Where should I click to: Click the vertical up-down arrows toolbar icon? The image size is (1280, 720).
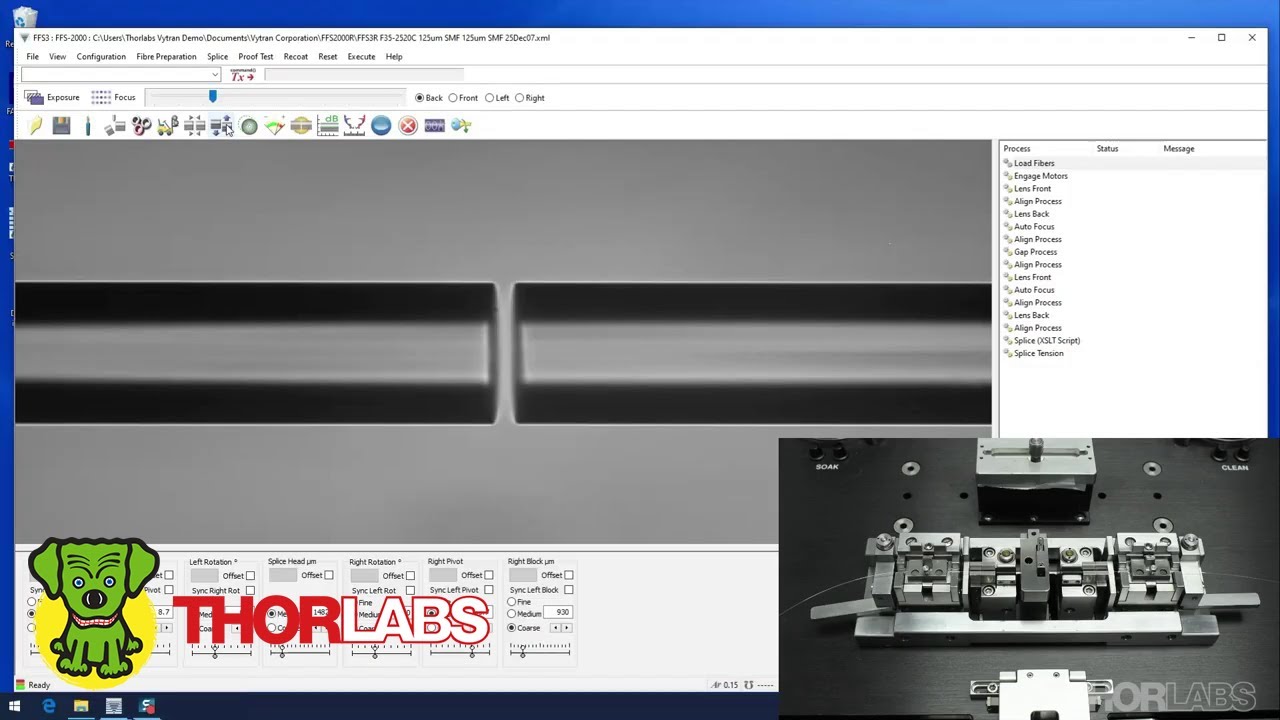click(221, 125)
